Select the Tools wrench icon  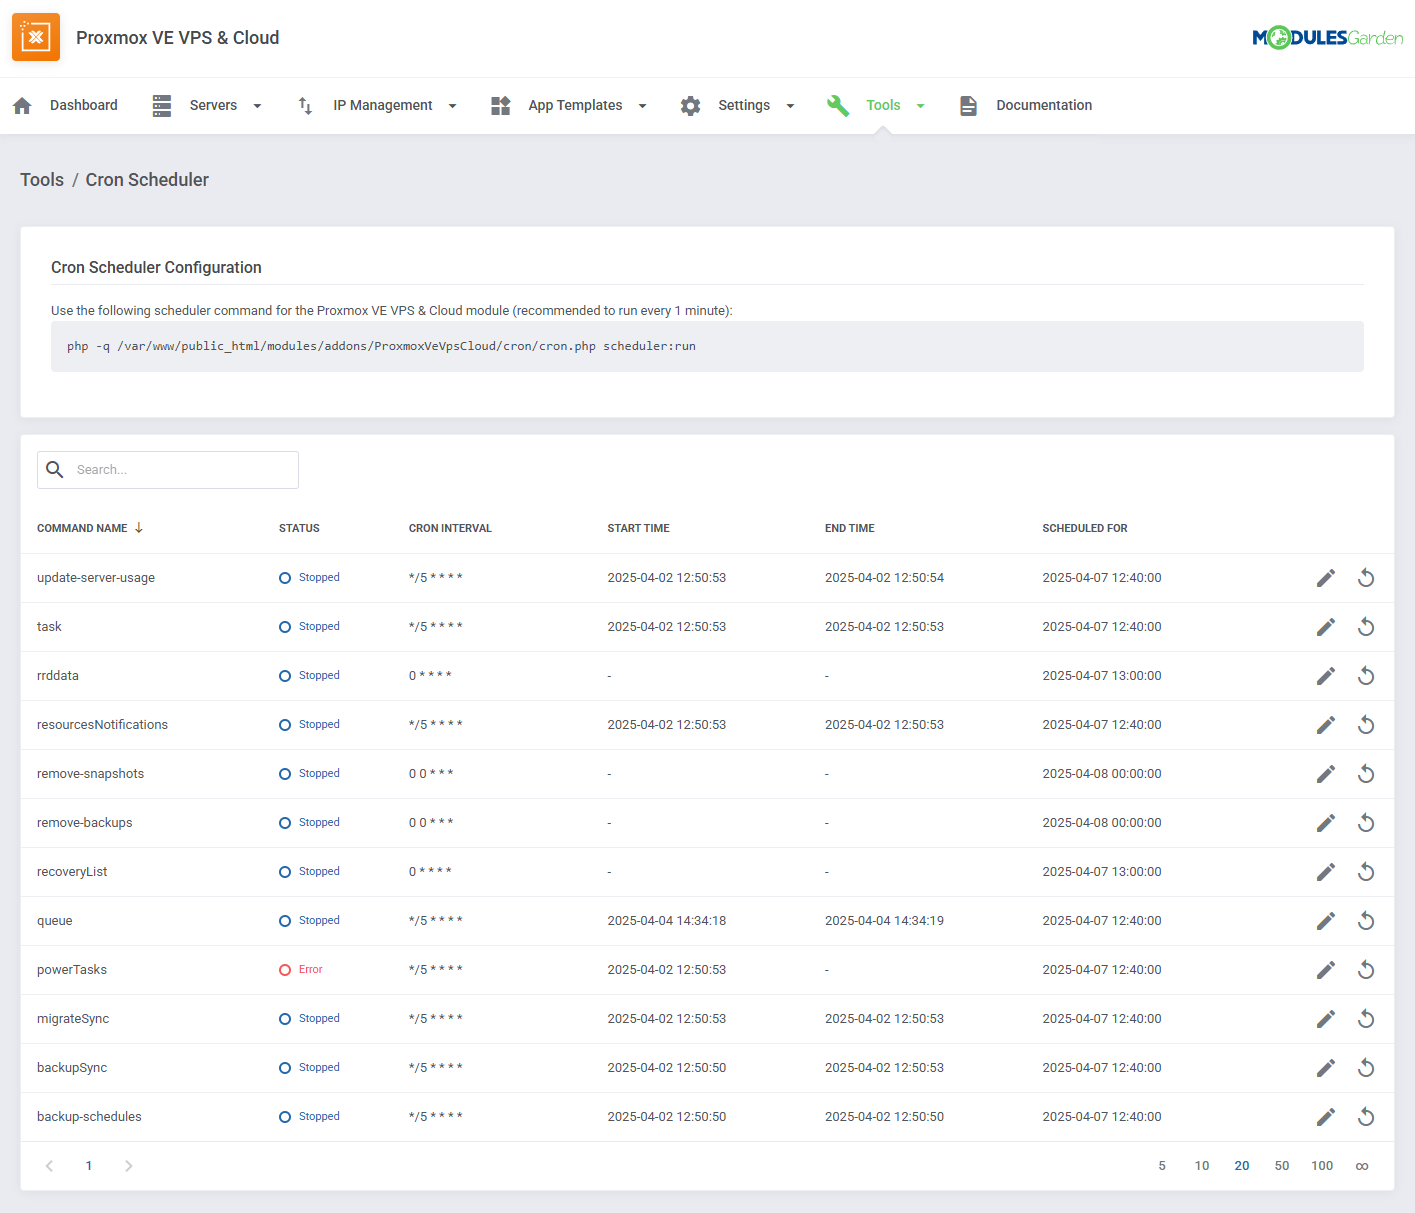838,105
